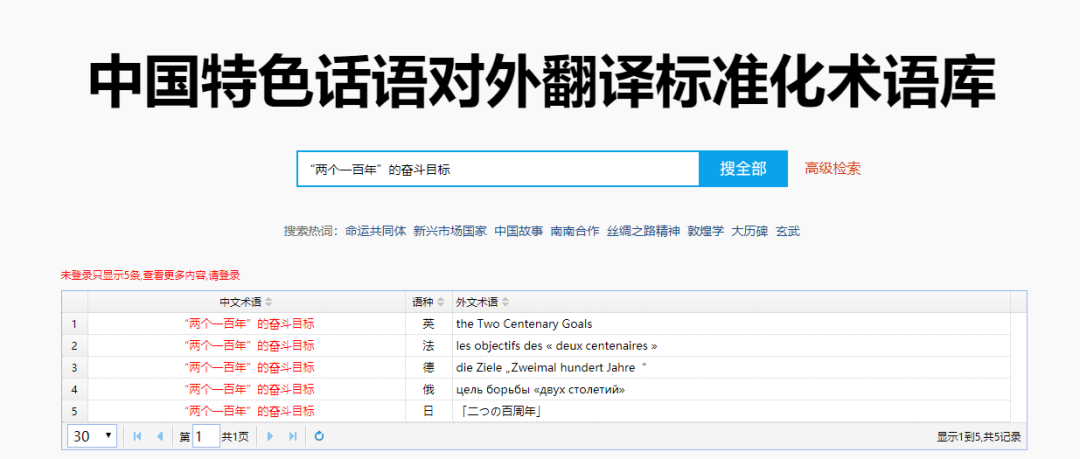Image resolution: width=1080 pixels, height=459 pixels.
Task: Sort by 外文术语 column sort icon
Action: tap(506, 302)
